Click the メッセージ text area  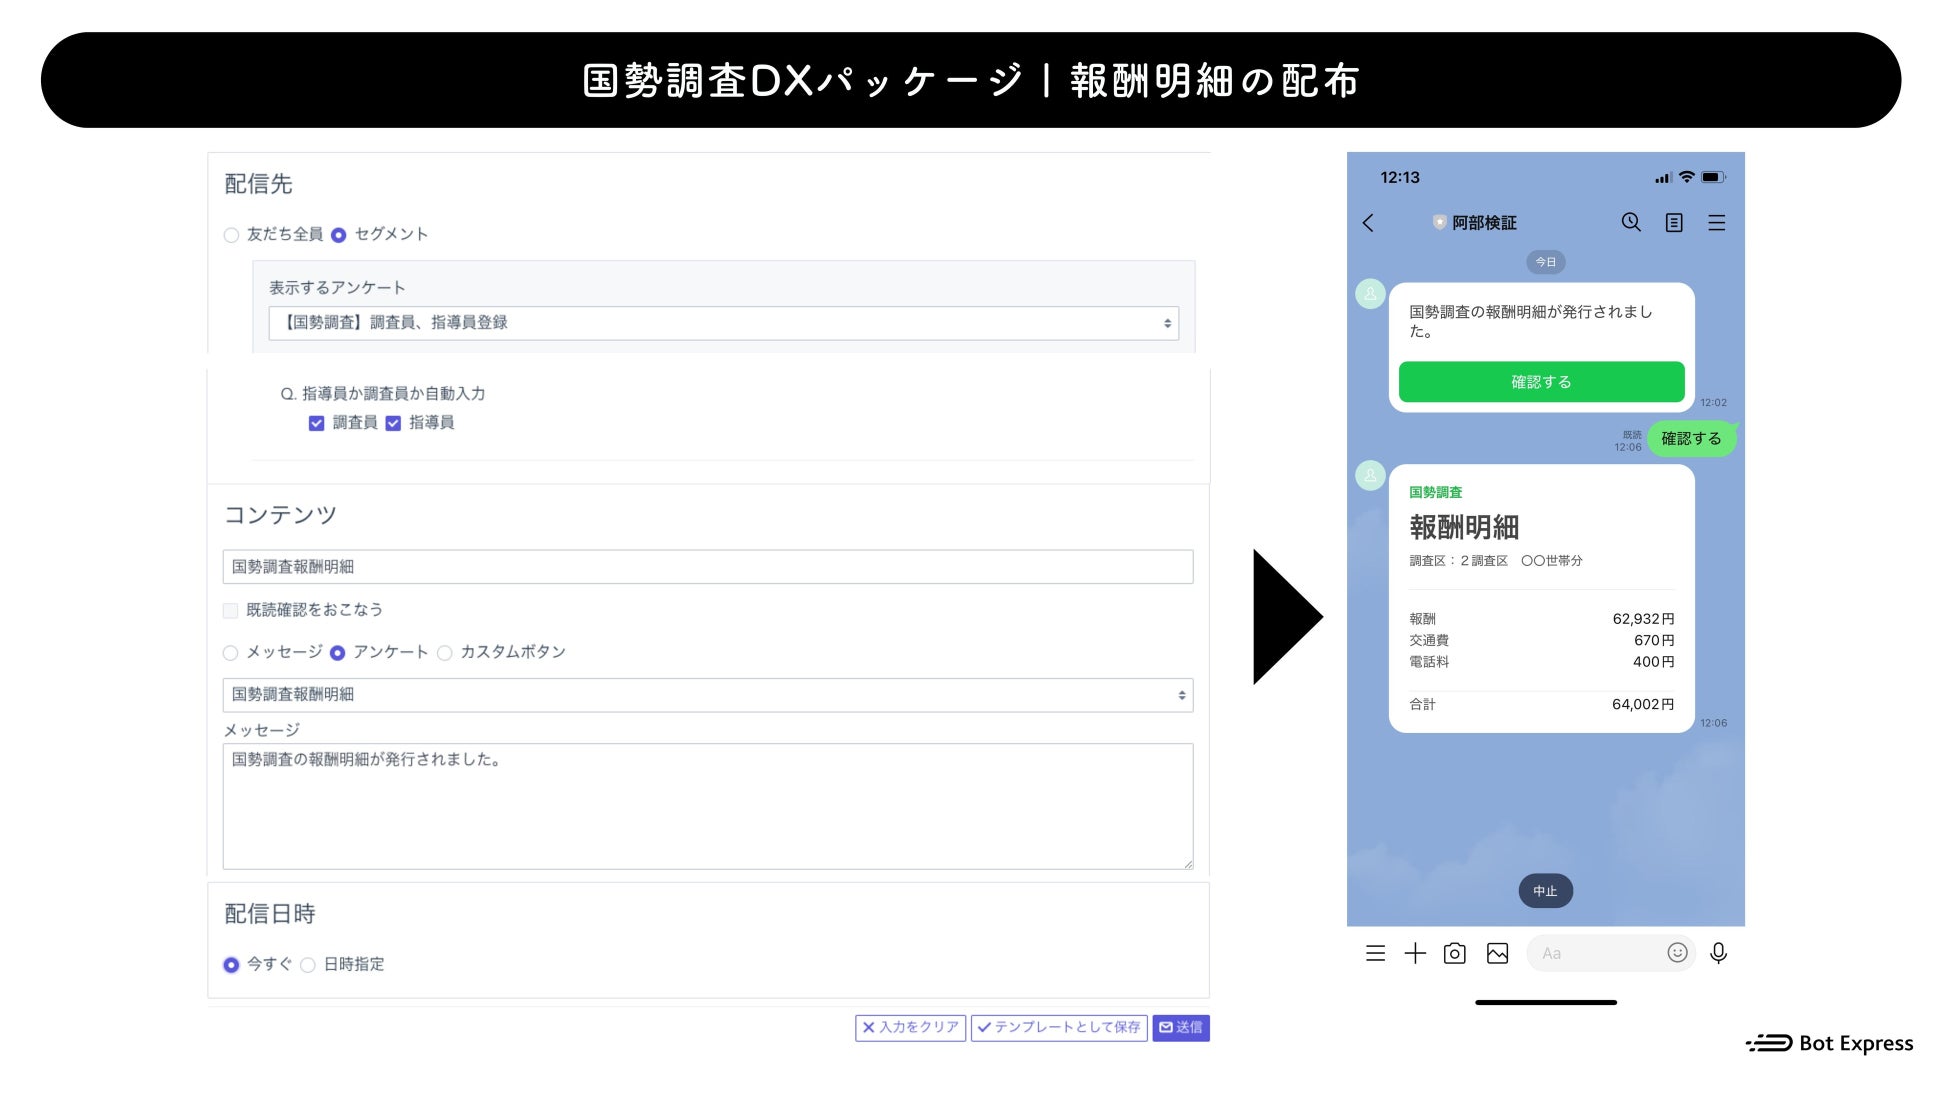(x=707, y=806)
